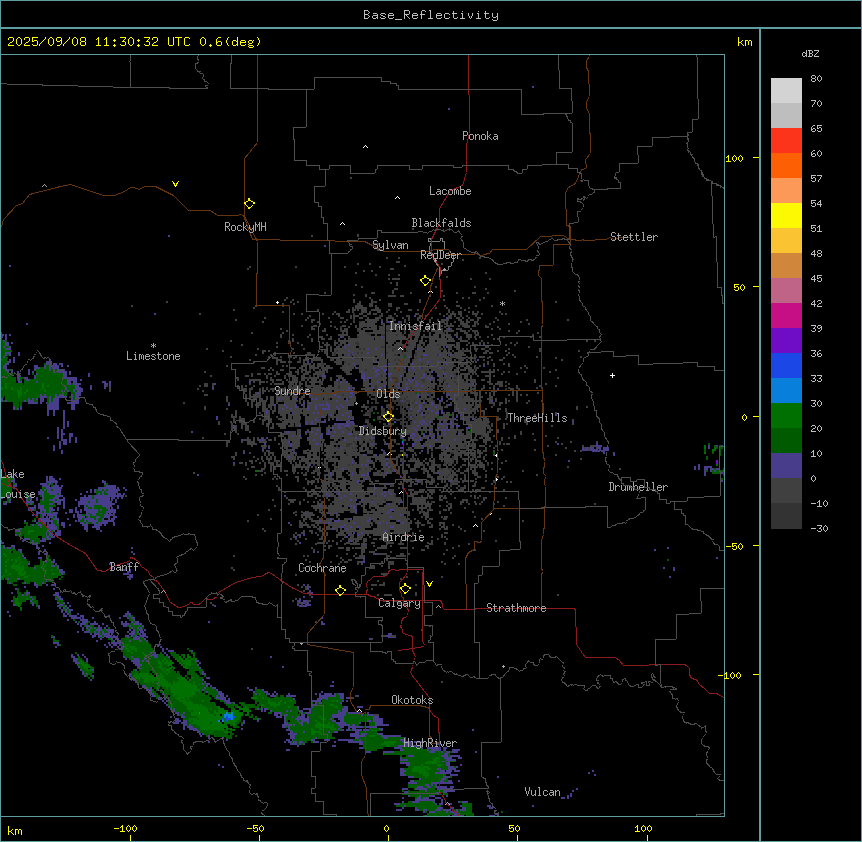Viewport: 862px width, 842px height.
Task: Click the yellow V marker northwest of RockyMH
Action: tap(175, 184)
